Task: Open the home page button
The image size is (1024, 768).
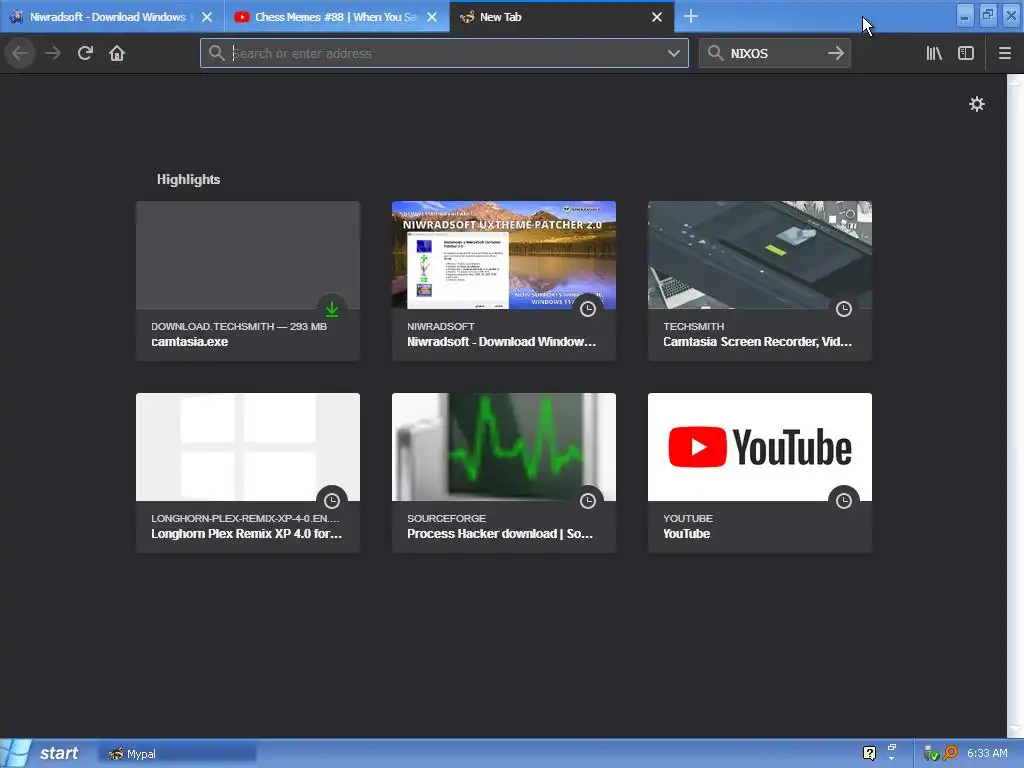Action: [x=117, y=54]
